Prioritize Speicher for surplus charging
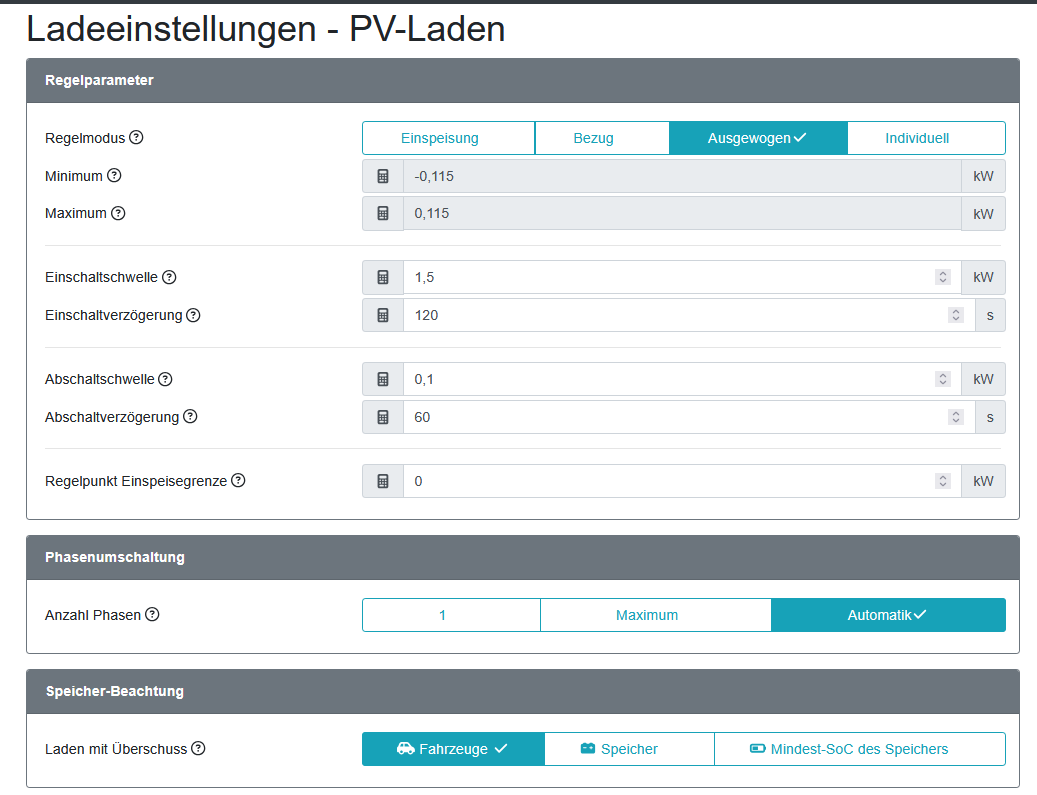Viewport: 1037px width, 795px height. coord(629,749)
